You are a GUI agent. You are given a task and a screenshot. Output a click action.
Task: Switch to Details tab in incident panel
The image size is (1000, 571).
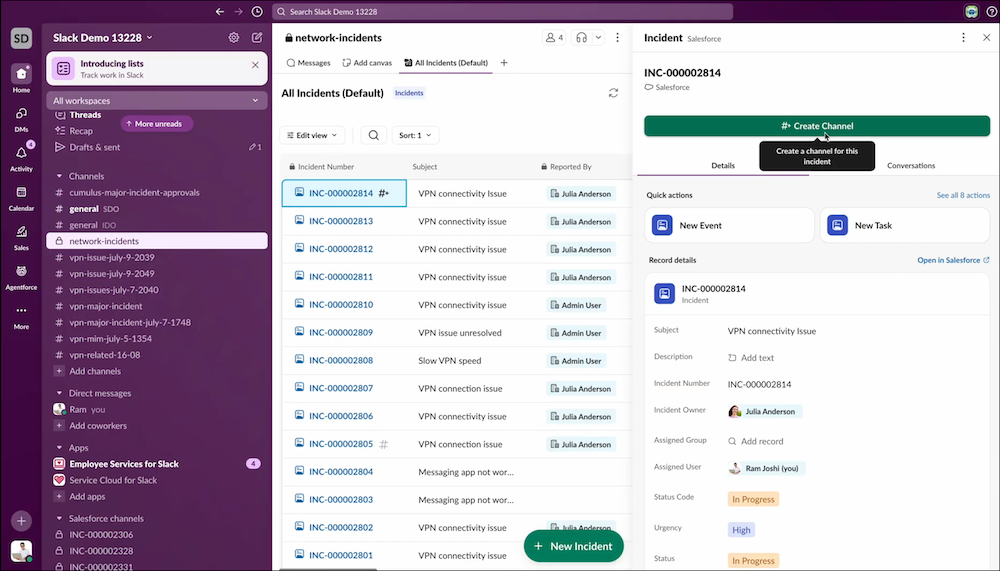pyautogui.click(x=723, y=165)
